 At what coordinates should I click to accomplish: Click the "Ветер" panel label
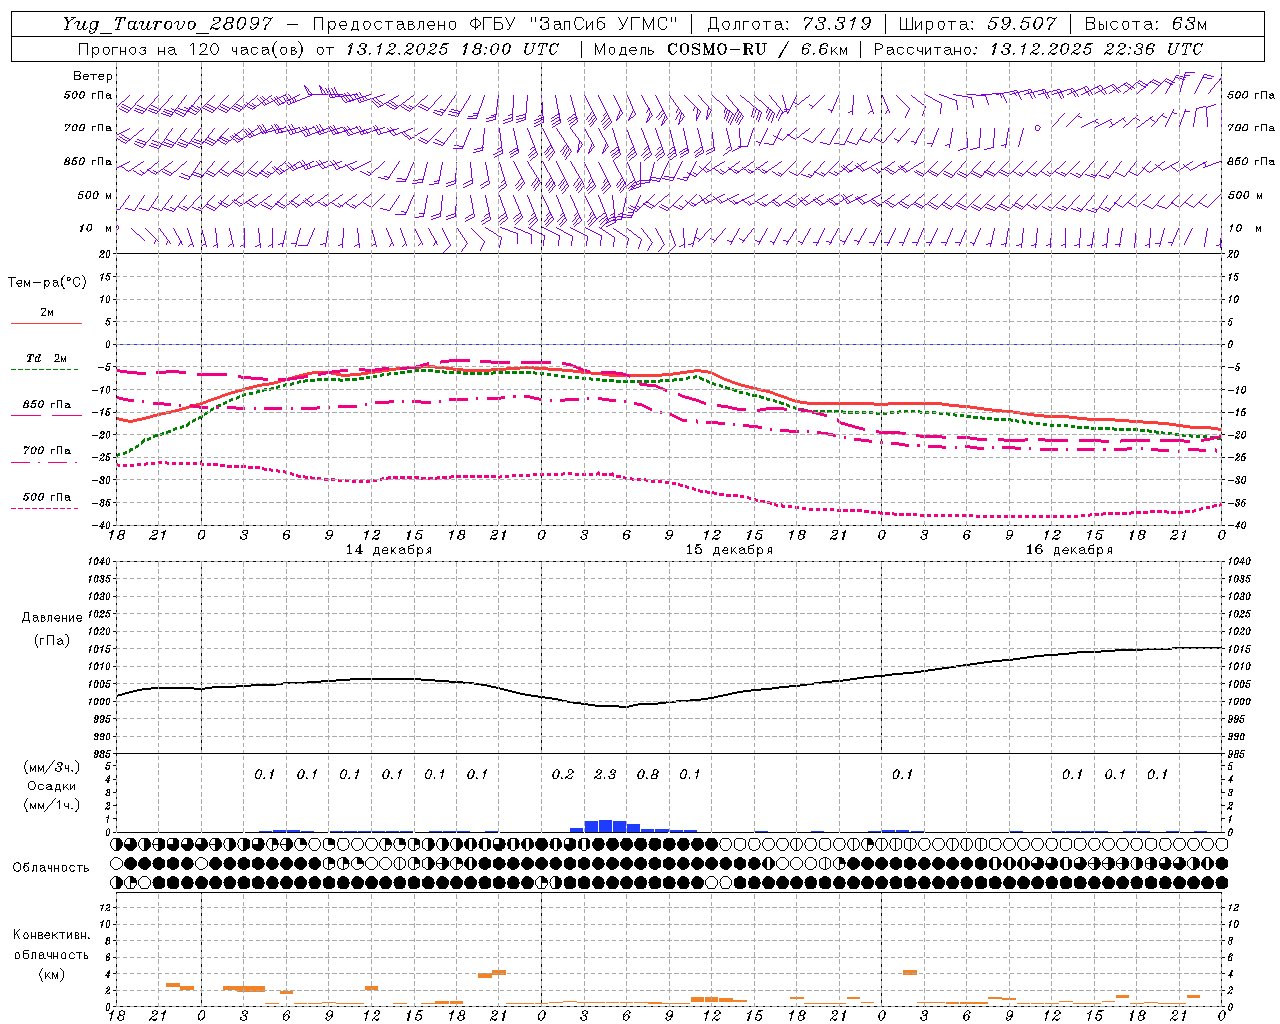(93, 76)
